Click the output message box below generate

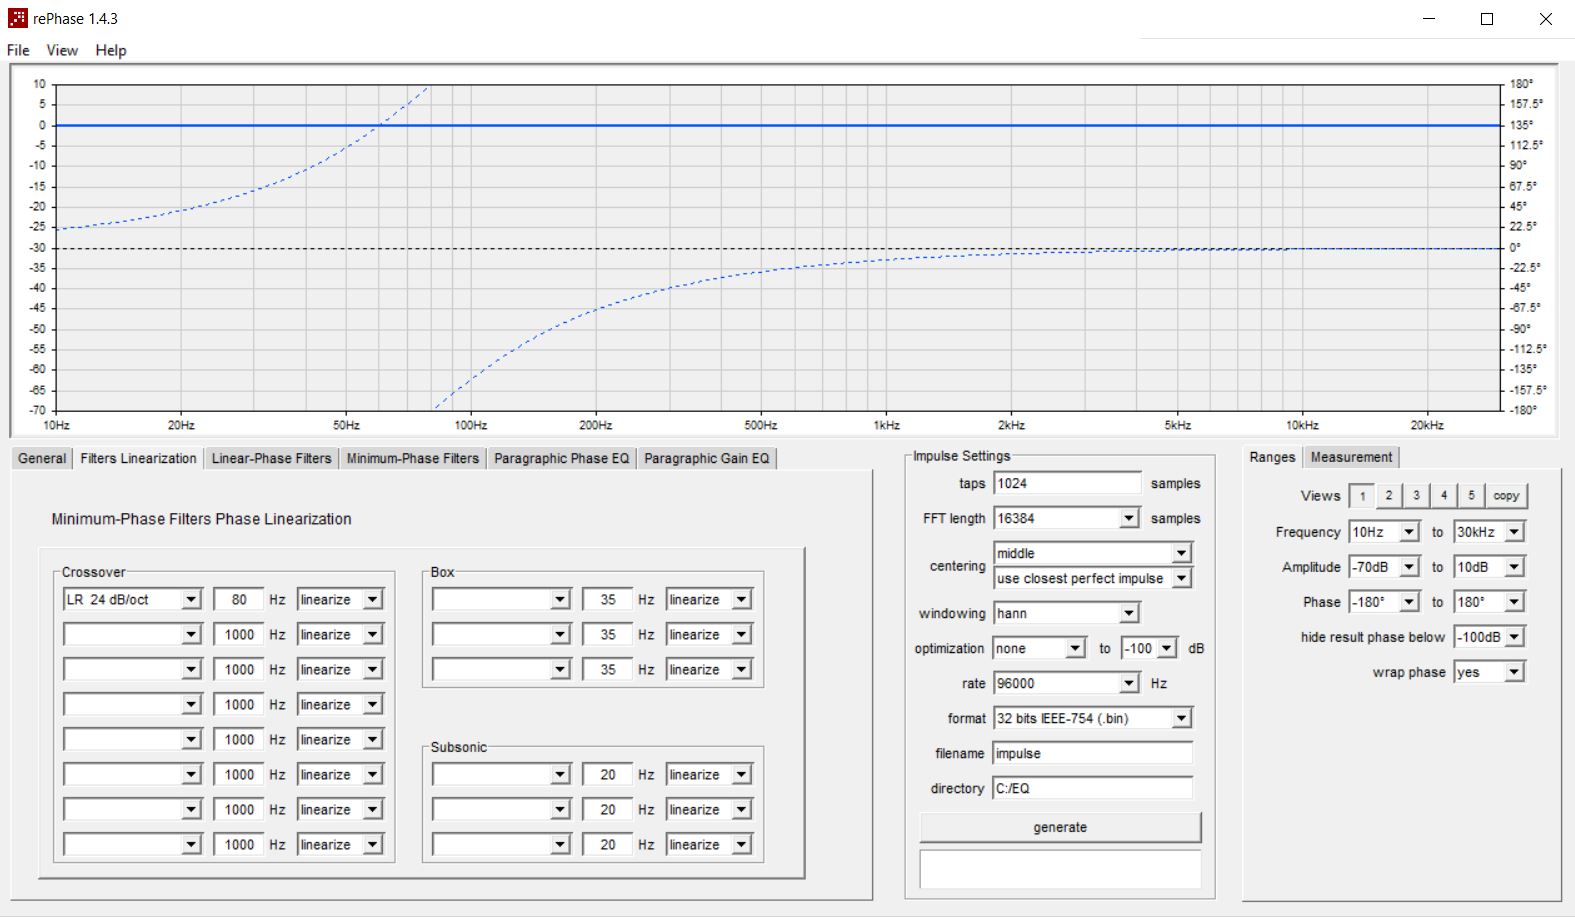pyautogui.click(x=1060, y=869)
